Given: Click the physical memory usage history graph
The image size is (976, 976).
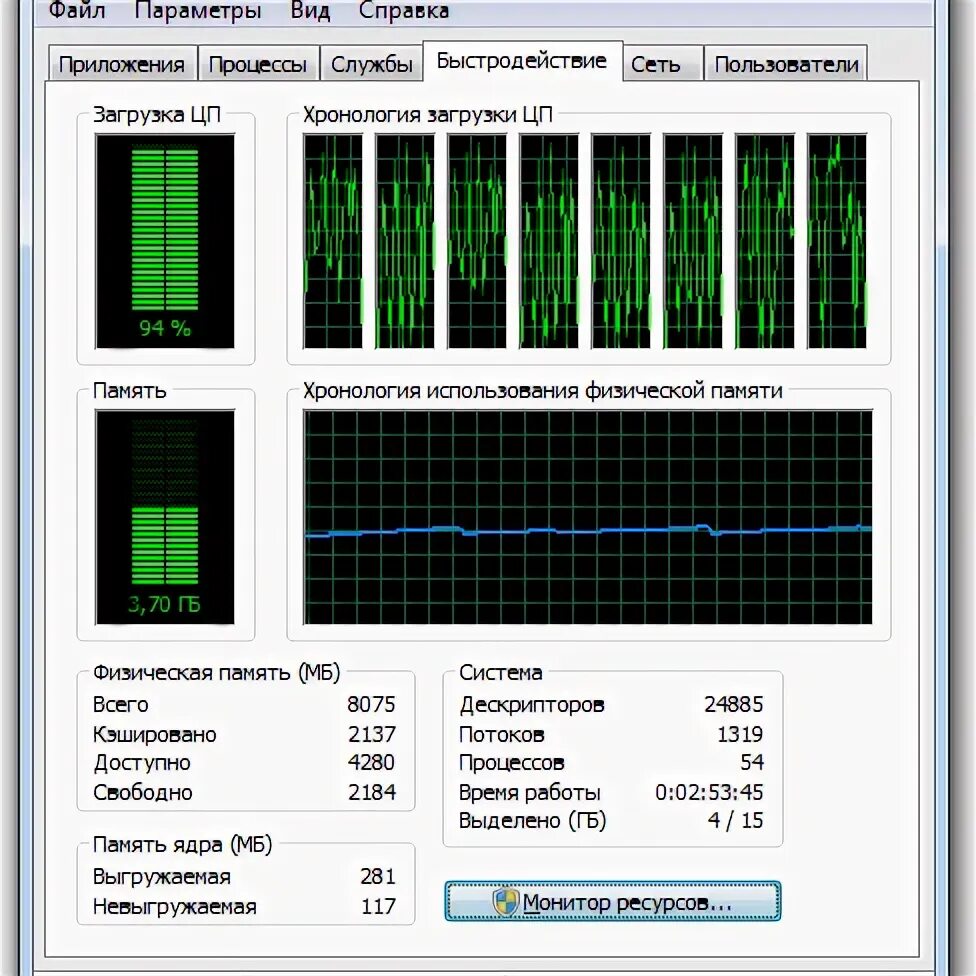Looking at the screenshot, I should click(588, 517).
